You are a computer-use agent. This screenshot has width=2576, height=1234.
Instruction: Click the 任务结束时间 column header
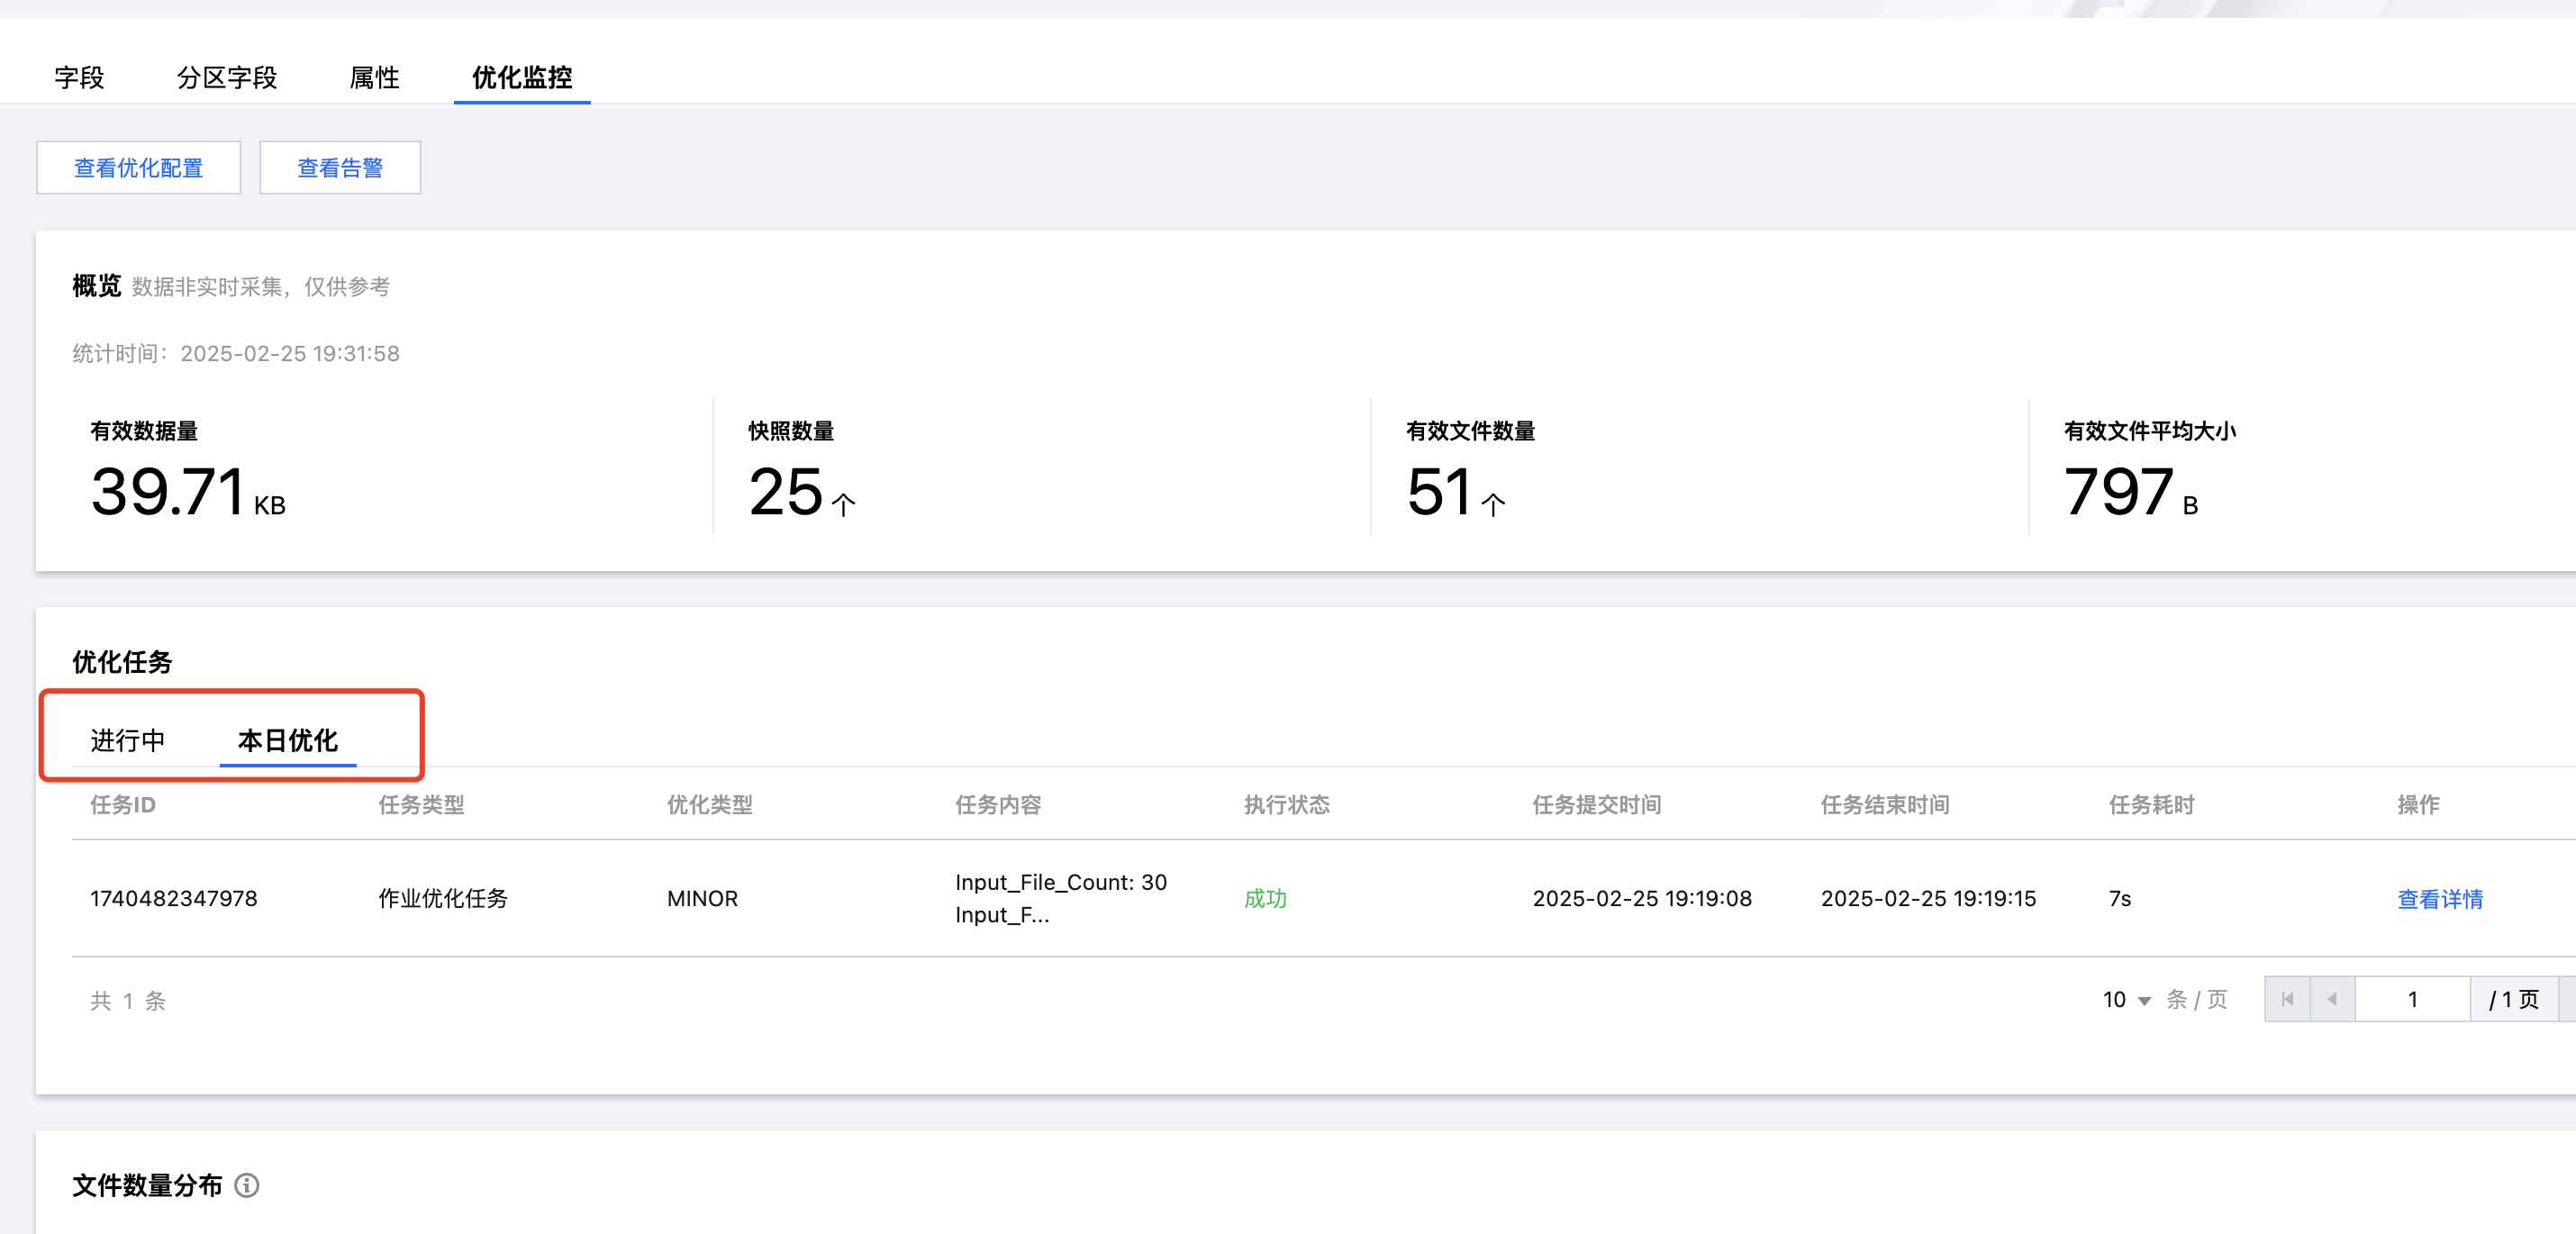(x=1885, y=804)
